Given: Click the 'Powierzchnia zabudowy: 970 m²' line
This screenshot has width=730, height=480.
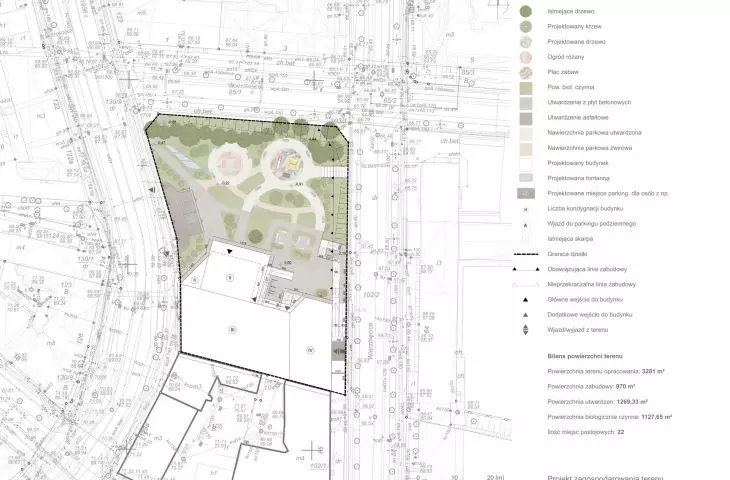Looking at the screenshot, I should [591, 386].
